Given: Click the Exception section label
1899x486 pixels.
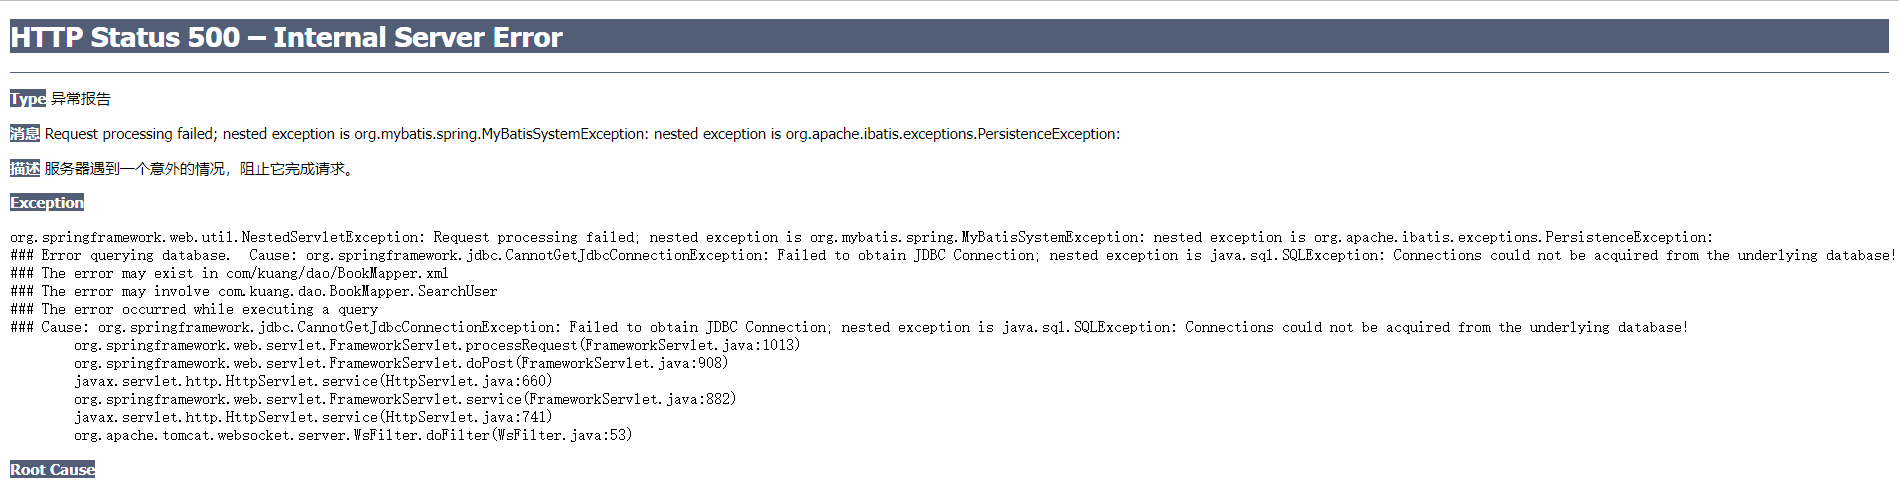Looking at the screenshot, I should click(47, 202).
